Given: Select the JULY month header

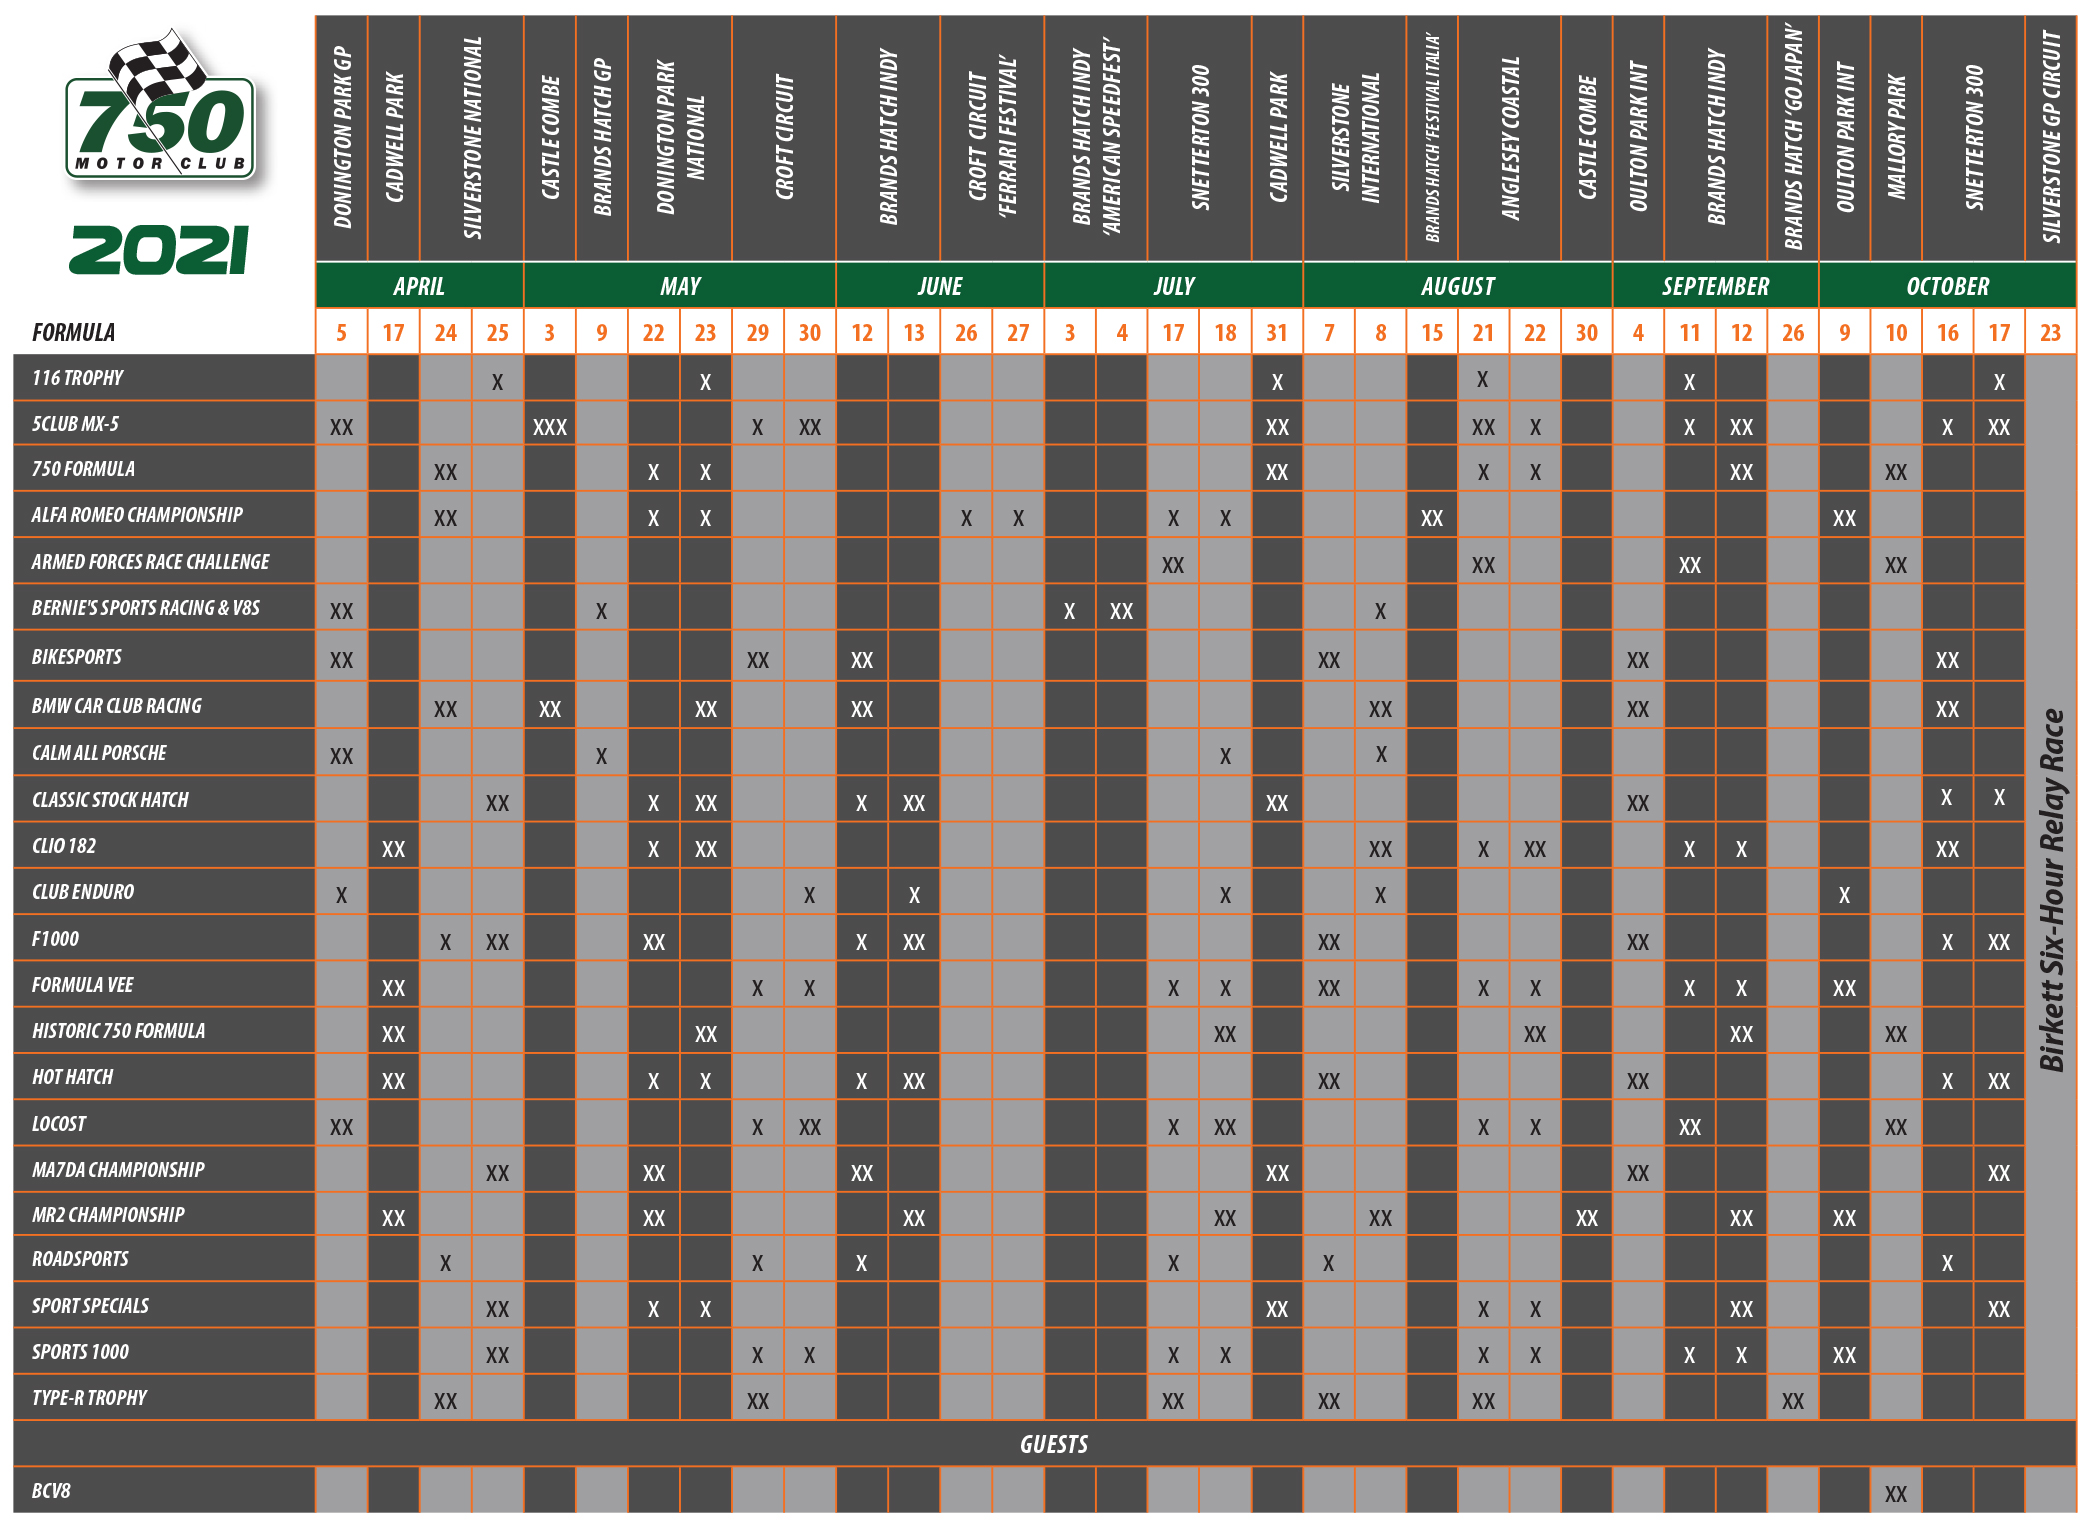Looking at the screenshot, I should 1174,286.
